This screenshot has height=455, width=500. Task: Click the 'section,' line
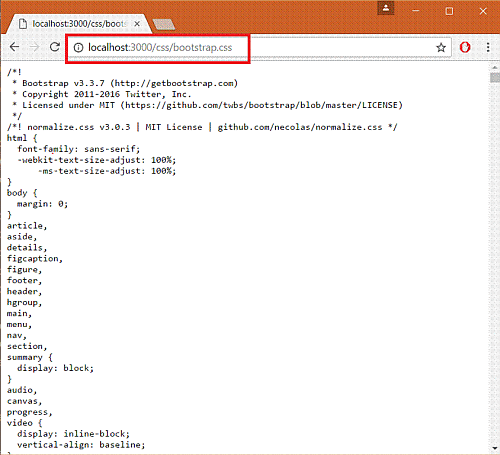point(27,346)
